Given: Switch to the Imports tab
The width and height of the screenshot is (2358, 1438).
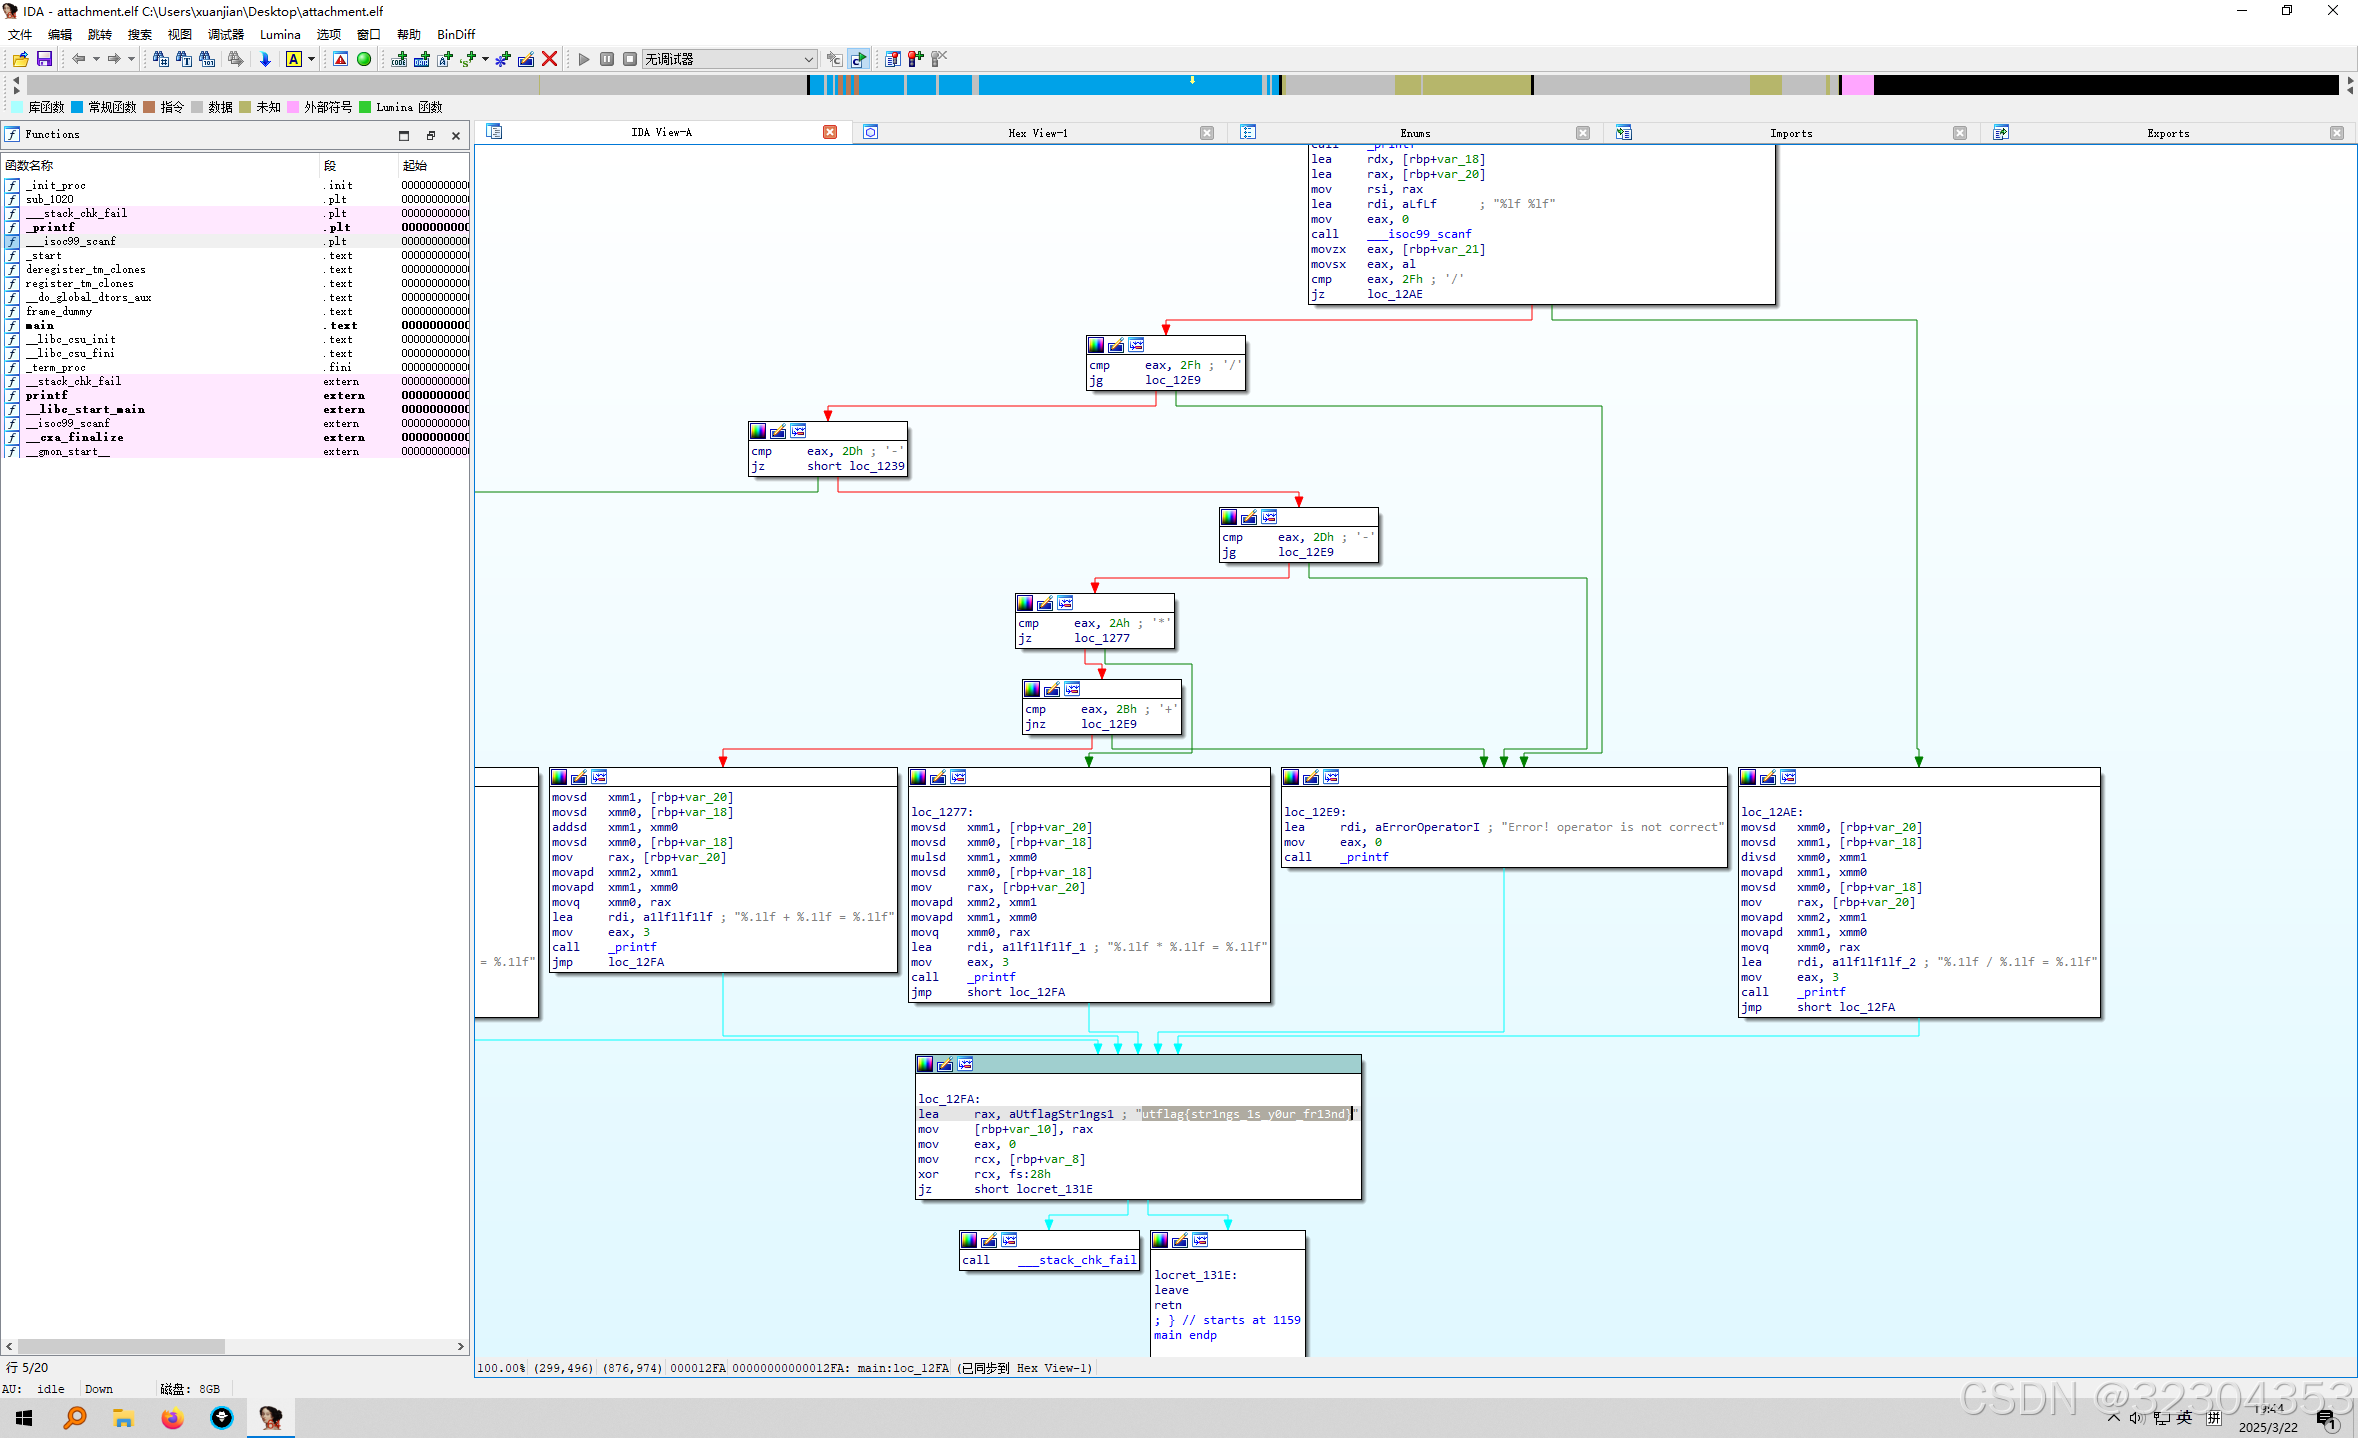Looking at the screenshot, I should [x=1790, y=133].
